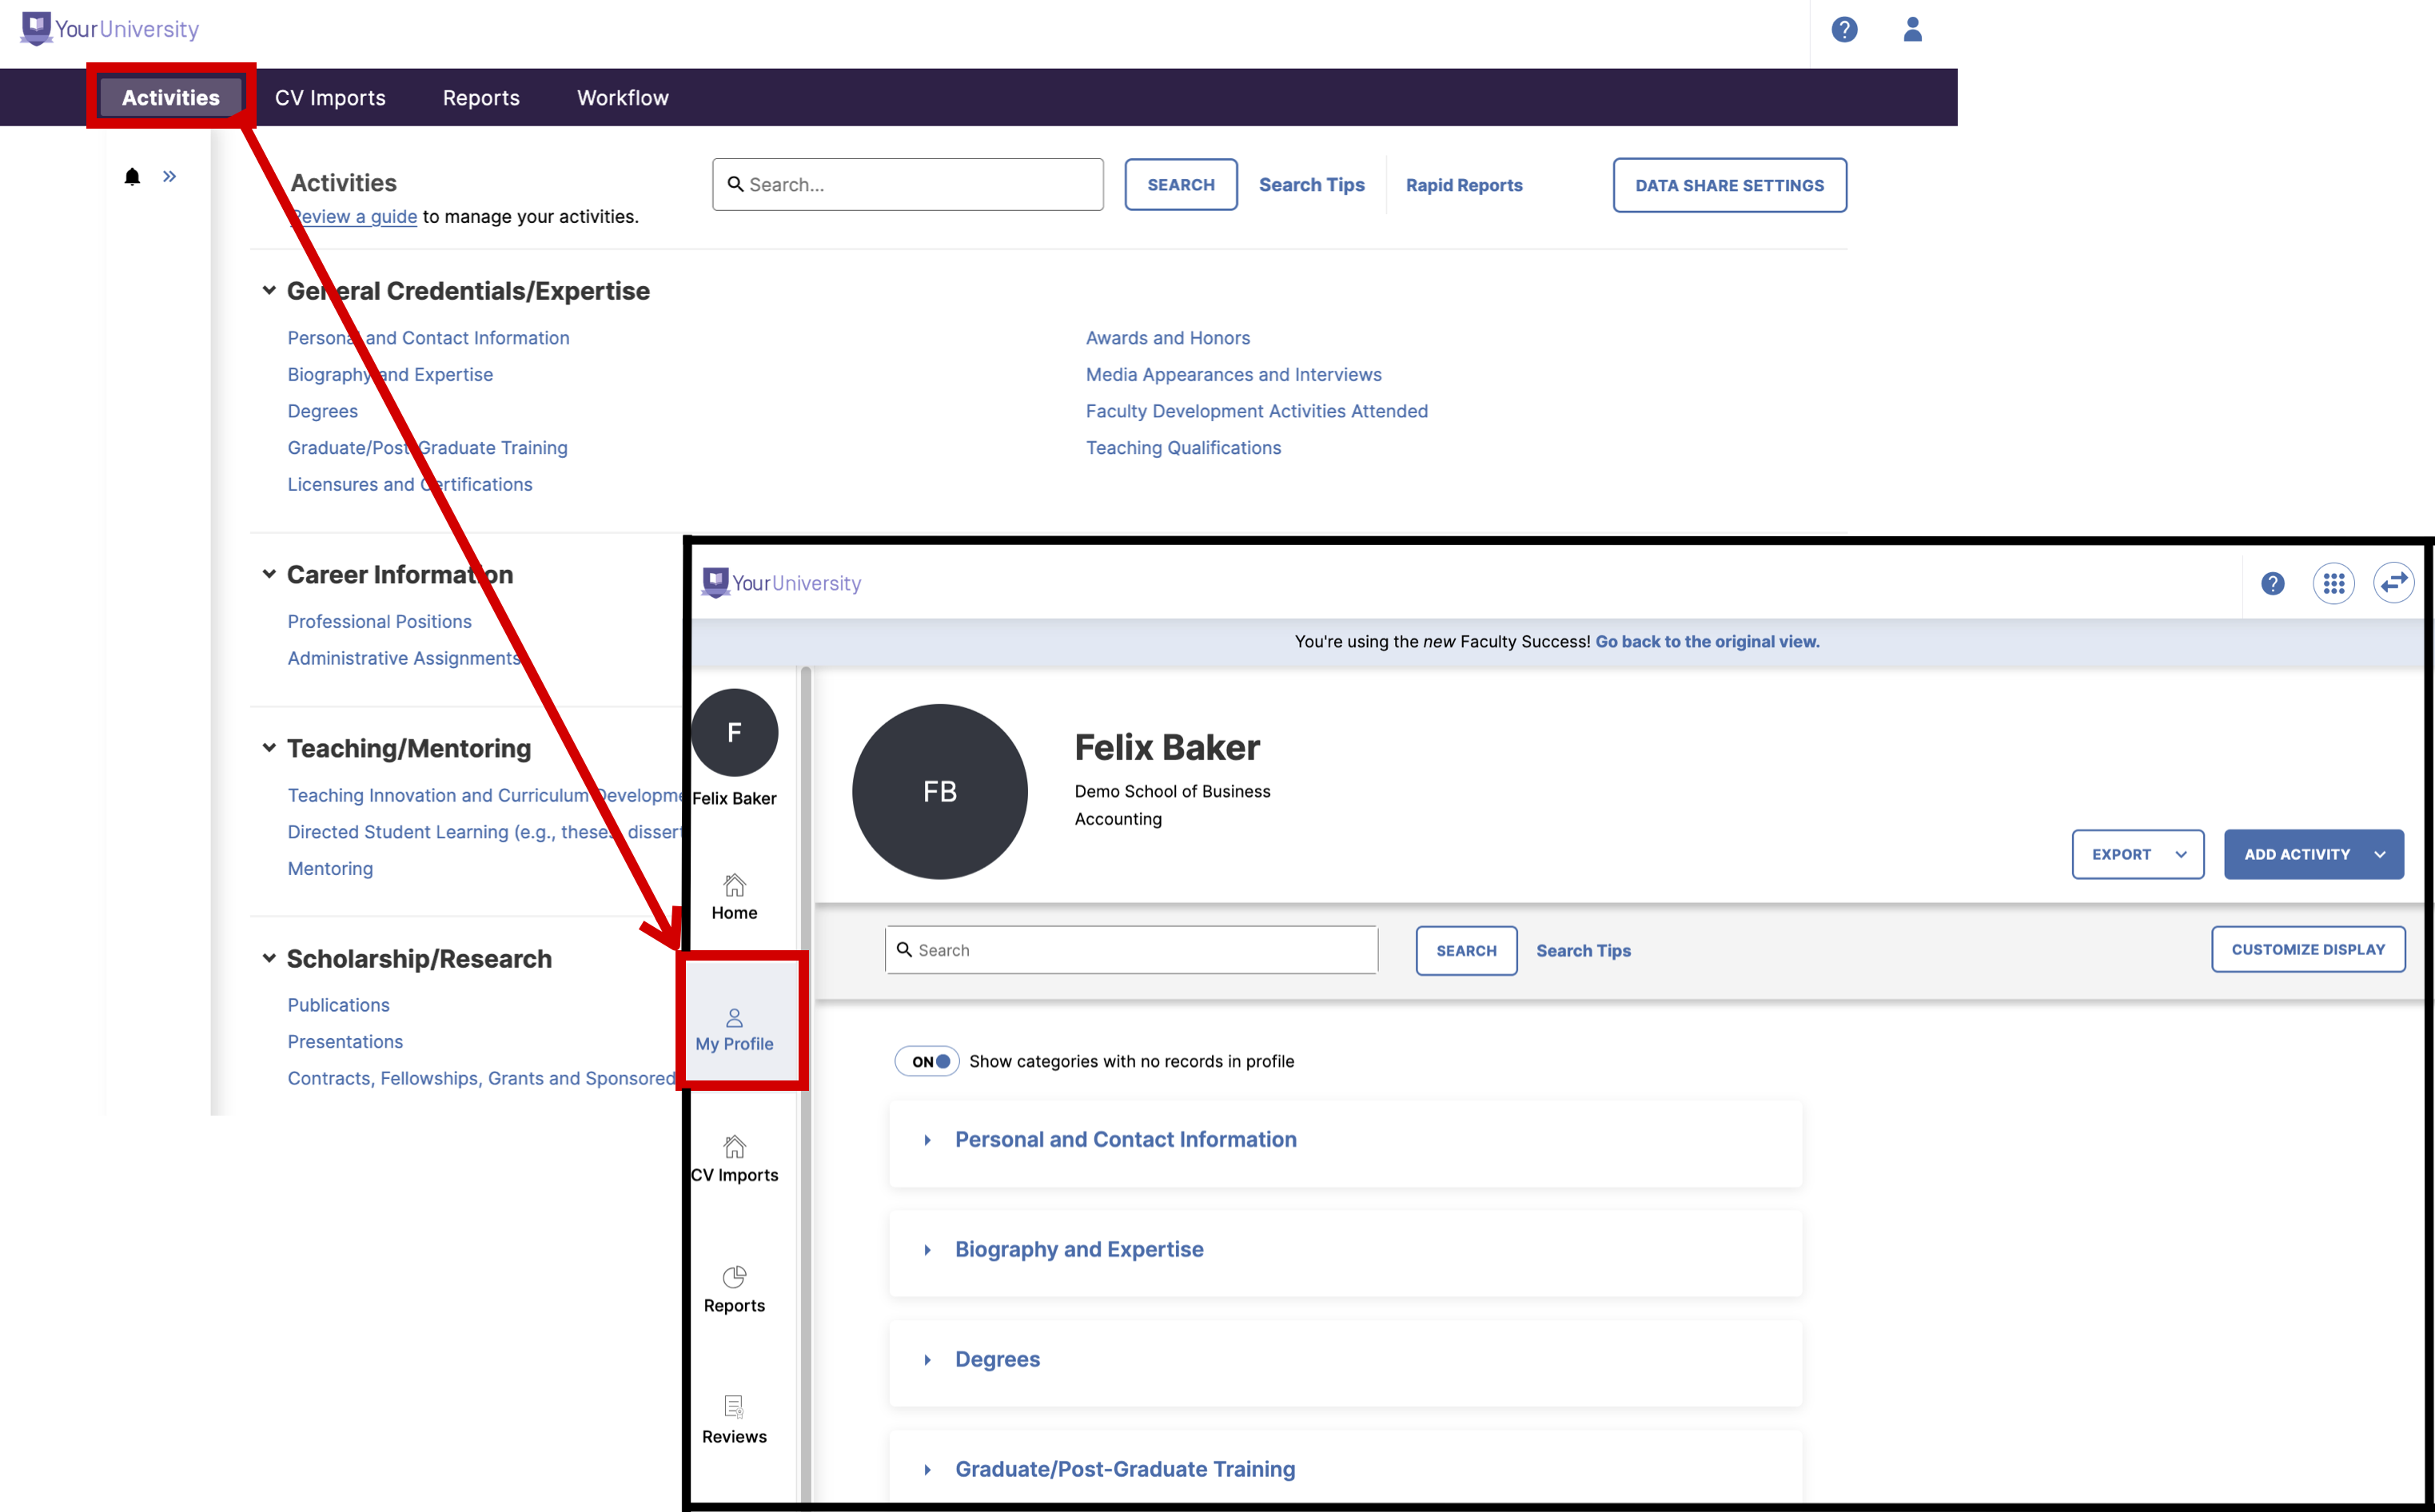Open Rapid Reports link
This screenshot has height=1512, width=2435.
pyautogui.click(x=1464, y=185)
